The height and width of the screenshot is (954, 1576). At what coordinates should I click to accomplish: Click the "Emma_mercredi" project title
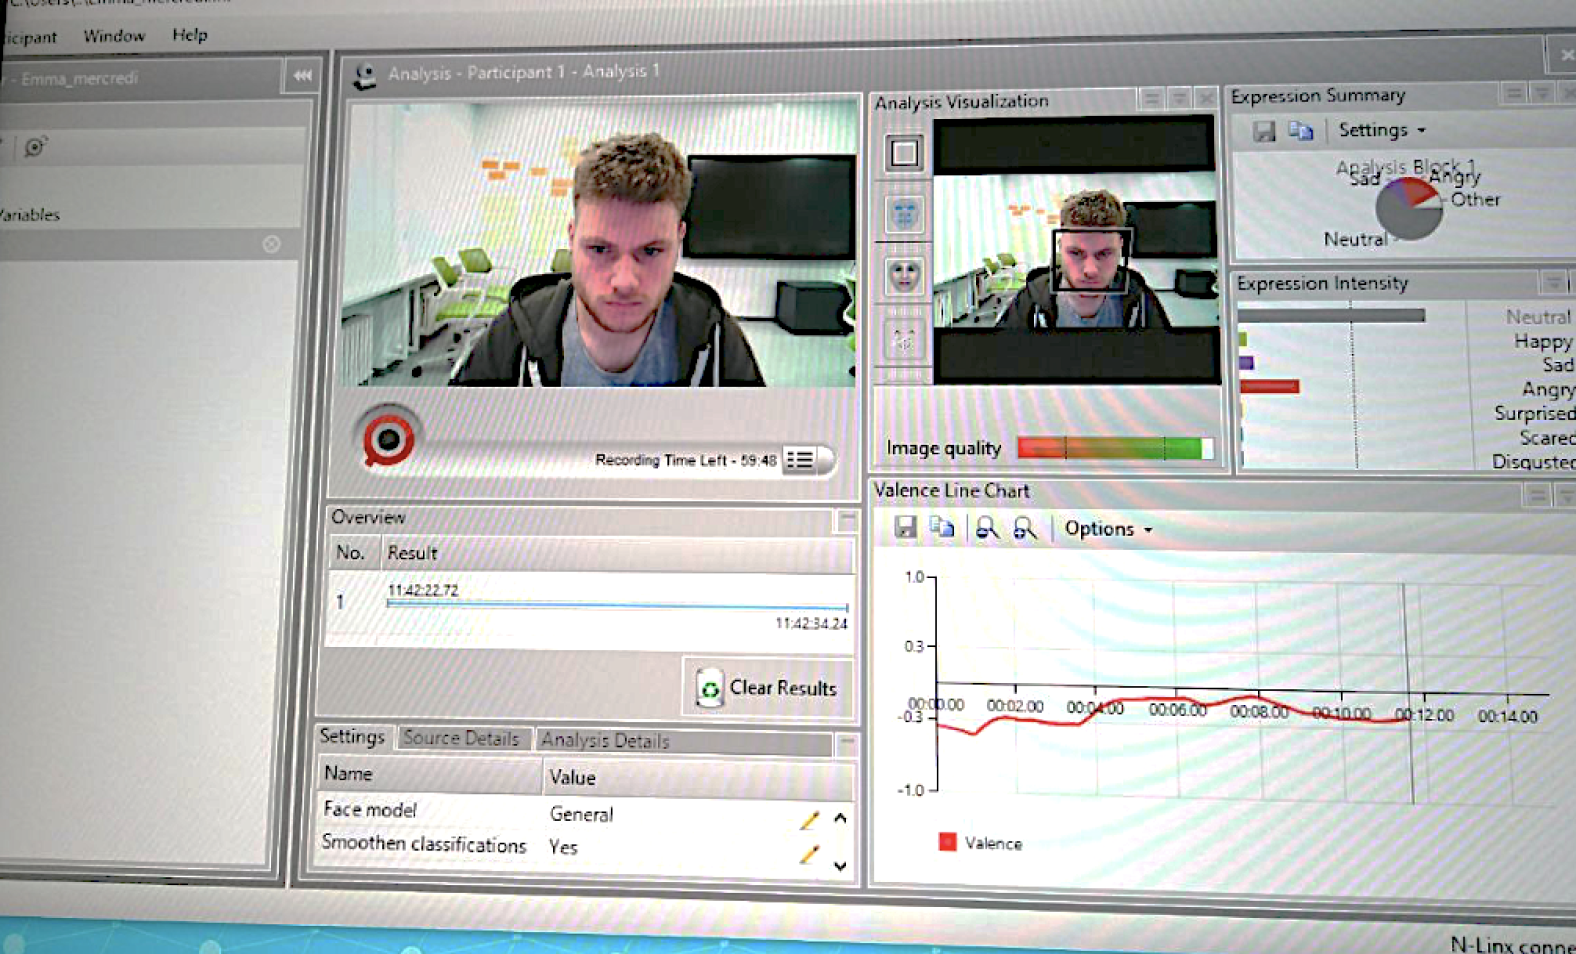pyautogui.click(x=78, y=78)
